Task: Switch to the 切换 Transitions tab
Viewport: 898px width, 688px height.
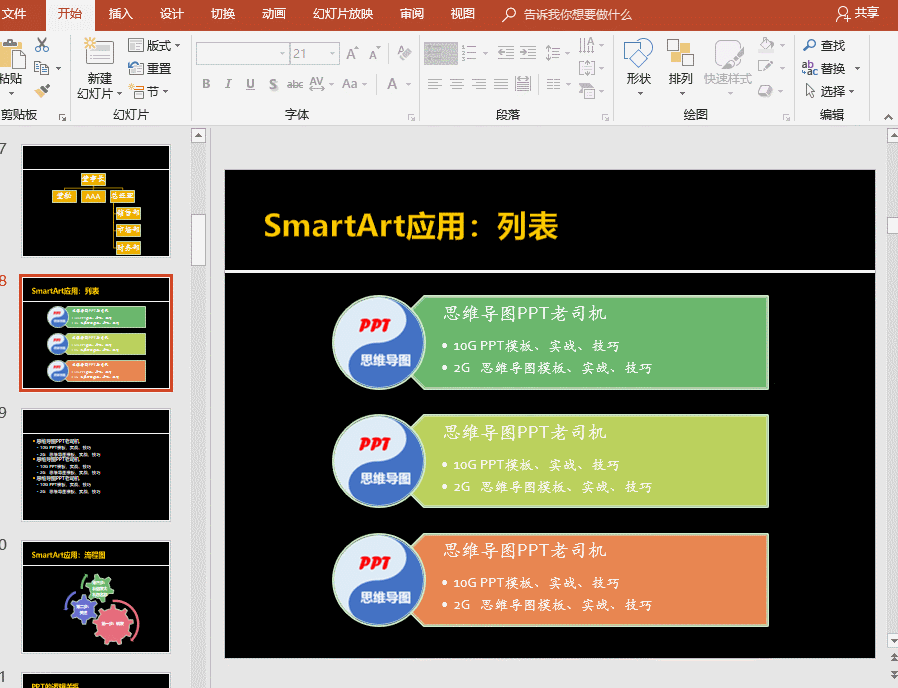Action: [x=223, y=14]
